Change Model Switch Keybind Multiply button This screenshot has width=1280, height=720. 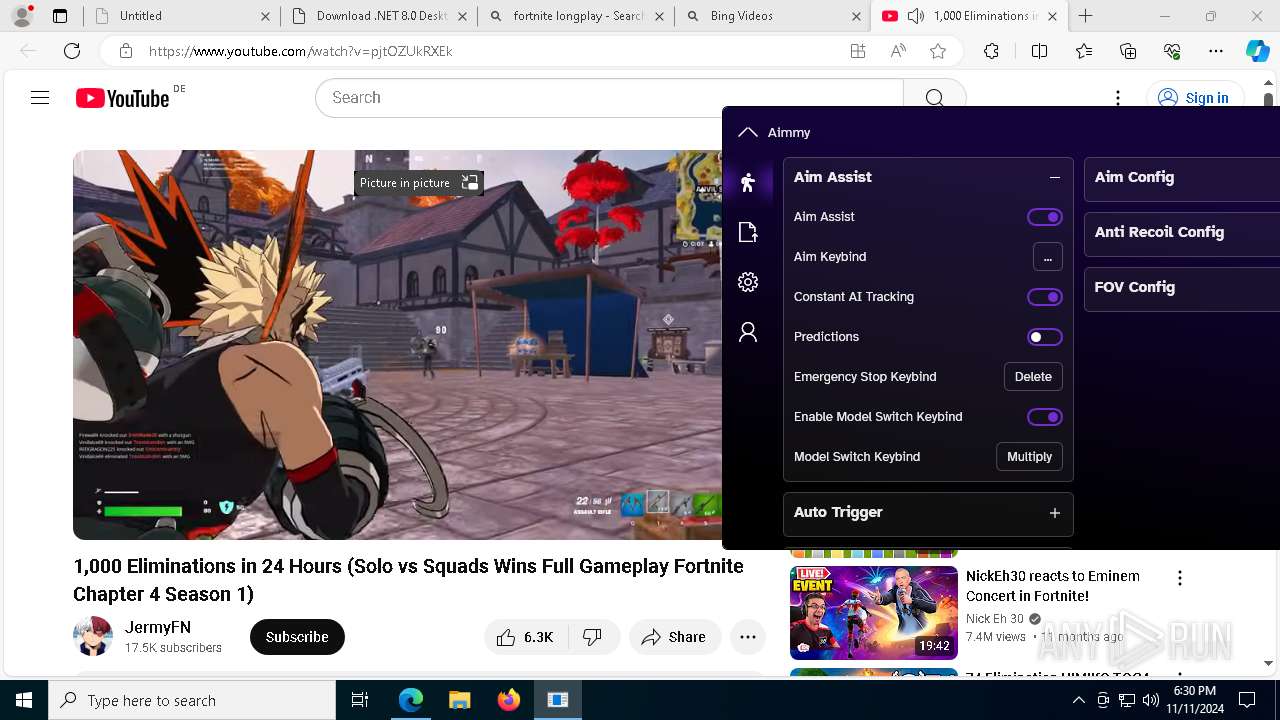1029,457
